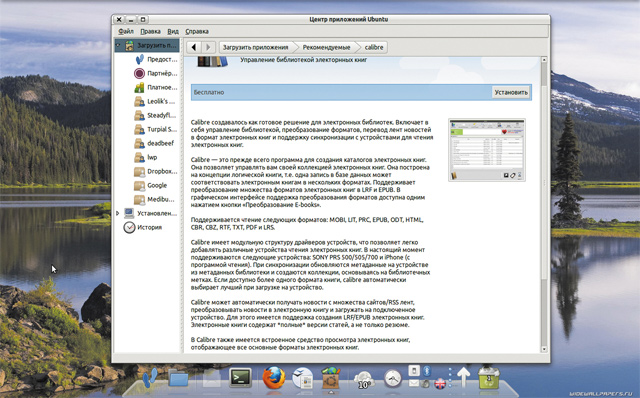The width and height of the screenshot is (640, 398).
Task: Go to Рекомендуемые breadcrumb
Action: click(x=326, y=47)
